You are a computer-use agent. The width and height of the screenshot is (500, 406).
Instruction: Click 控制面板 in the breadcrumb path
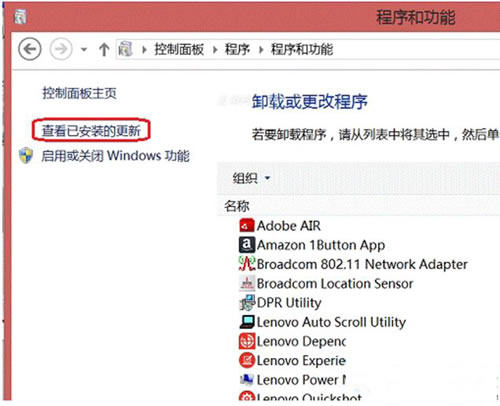(179, 49)
